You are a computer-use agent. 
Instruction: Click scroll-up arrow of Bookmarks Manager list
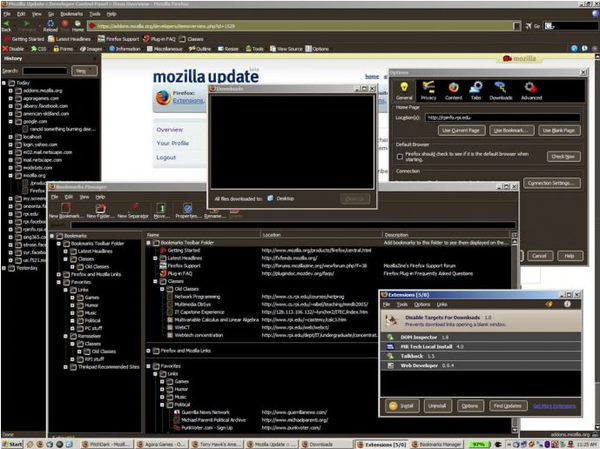coord(514,242)
